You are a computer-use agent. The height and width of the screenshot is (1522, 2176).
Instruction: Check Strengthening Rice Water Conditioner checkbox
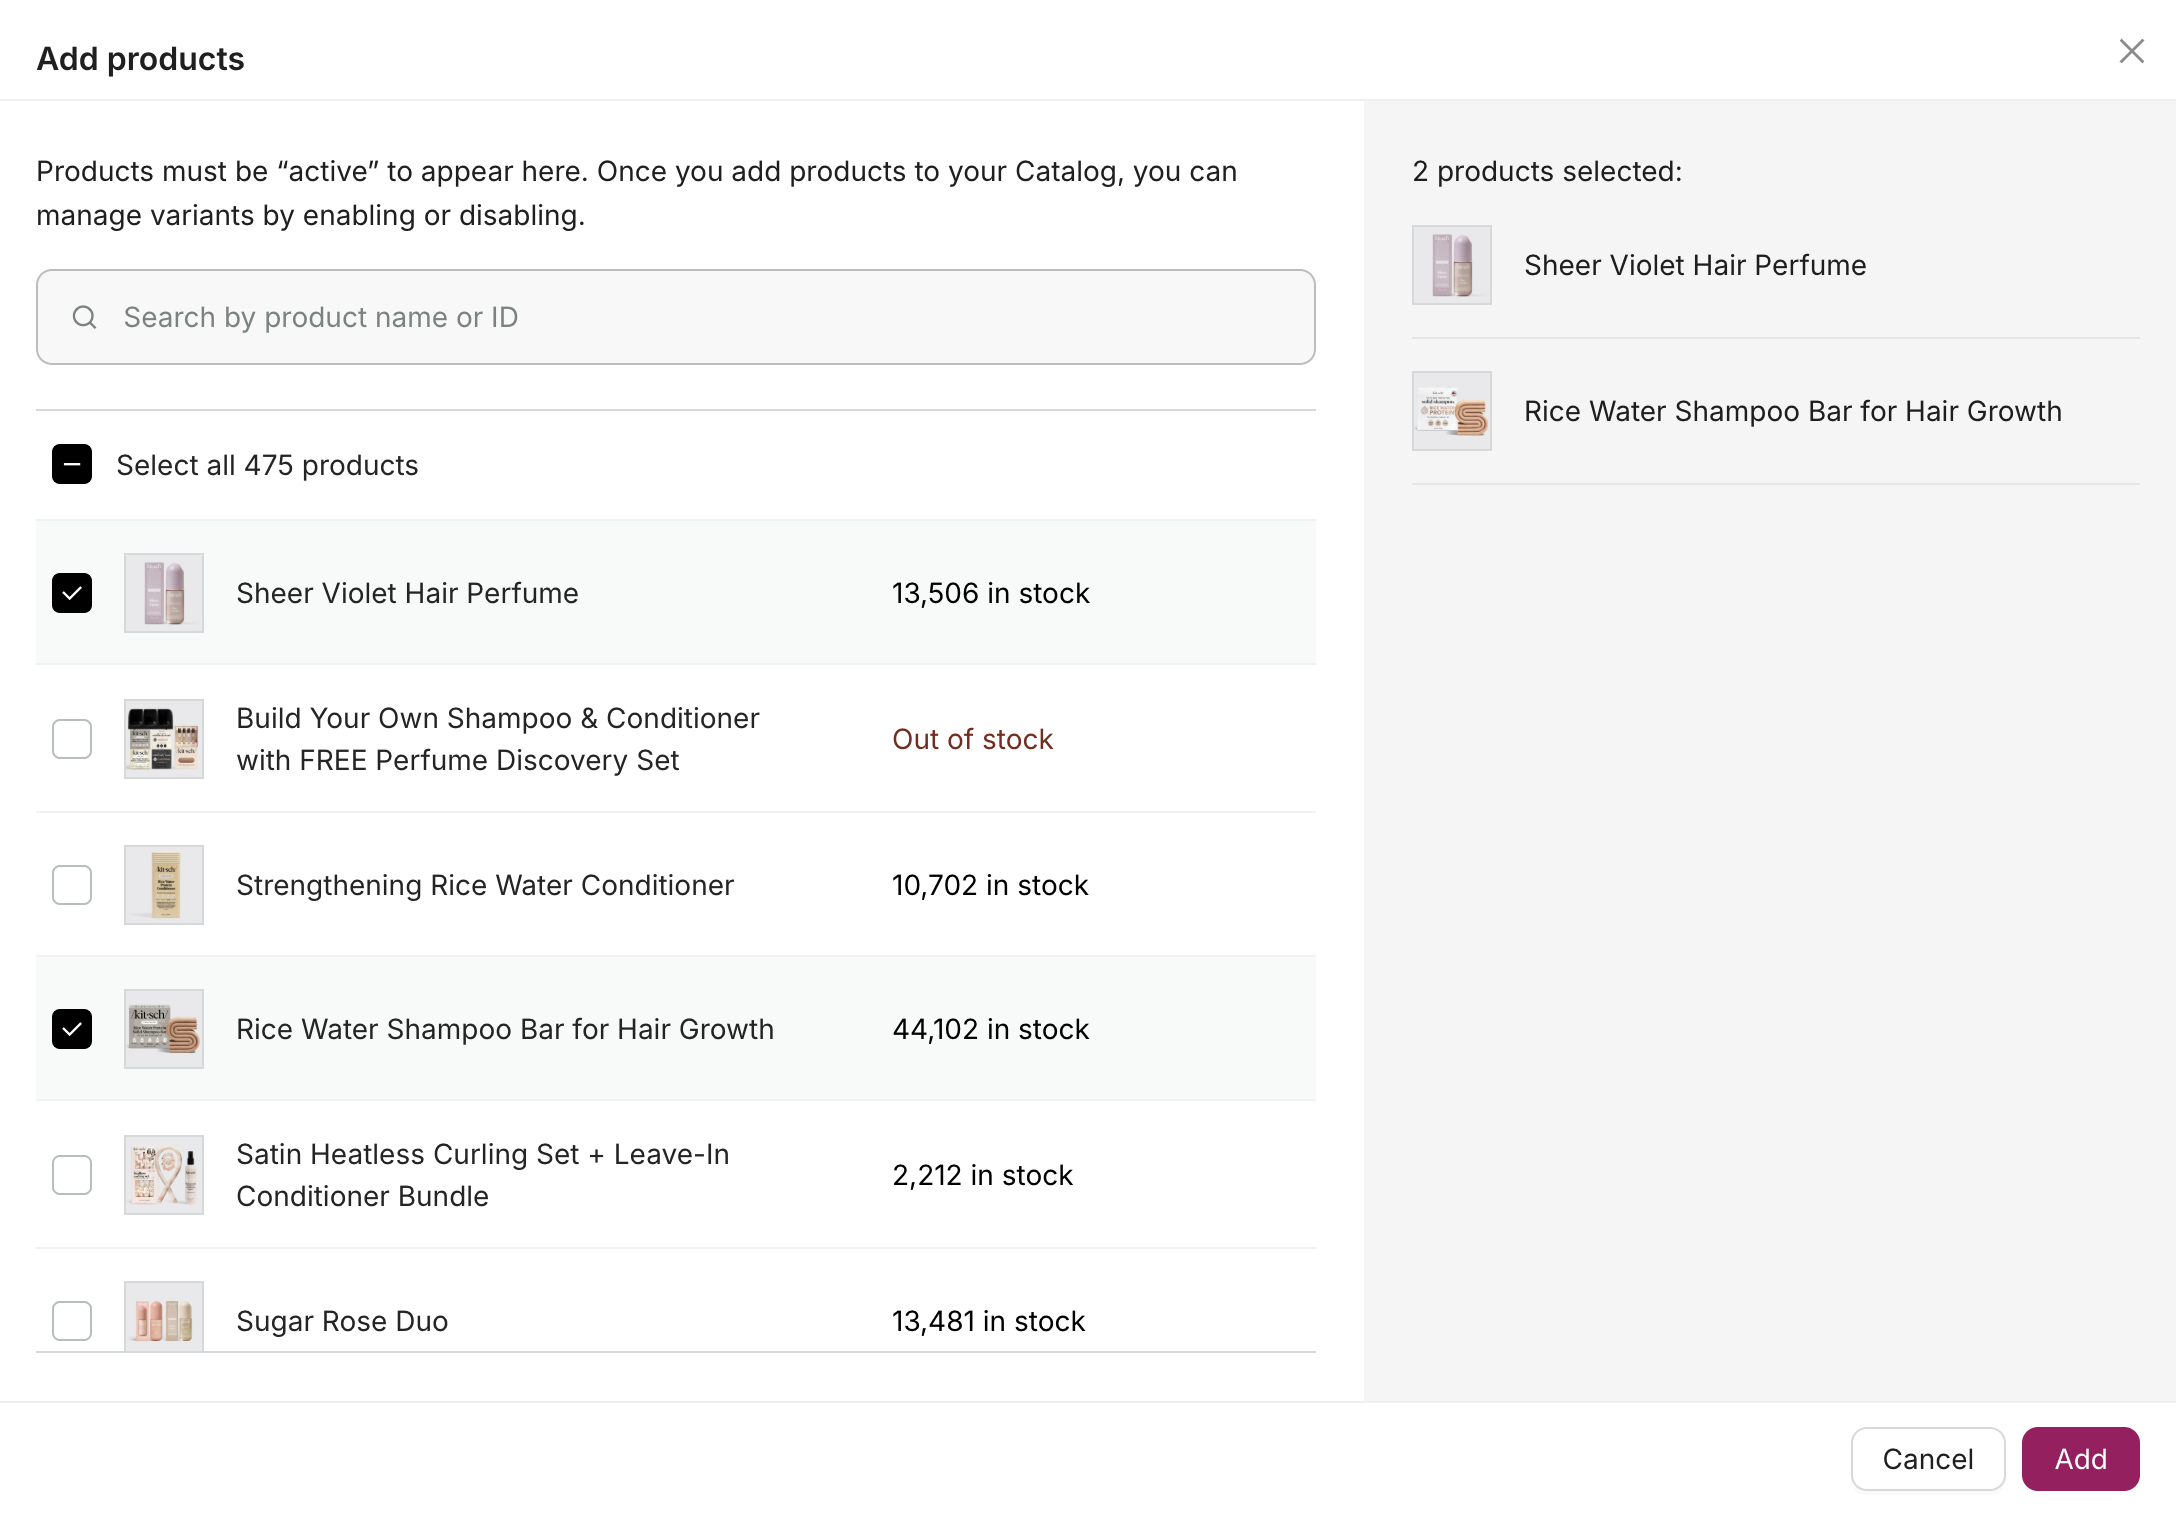pyautogui.click(x=72, y=885)
